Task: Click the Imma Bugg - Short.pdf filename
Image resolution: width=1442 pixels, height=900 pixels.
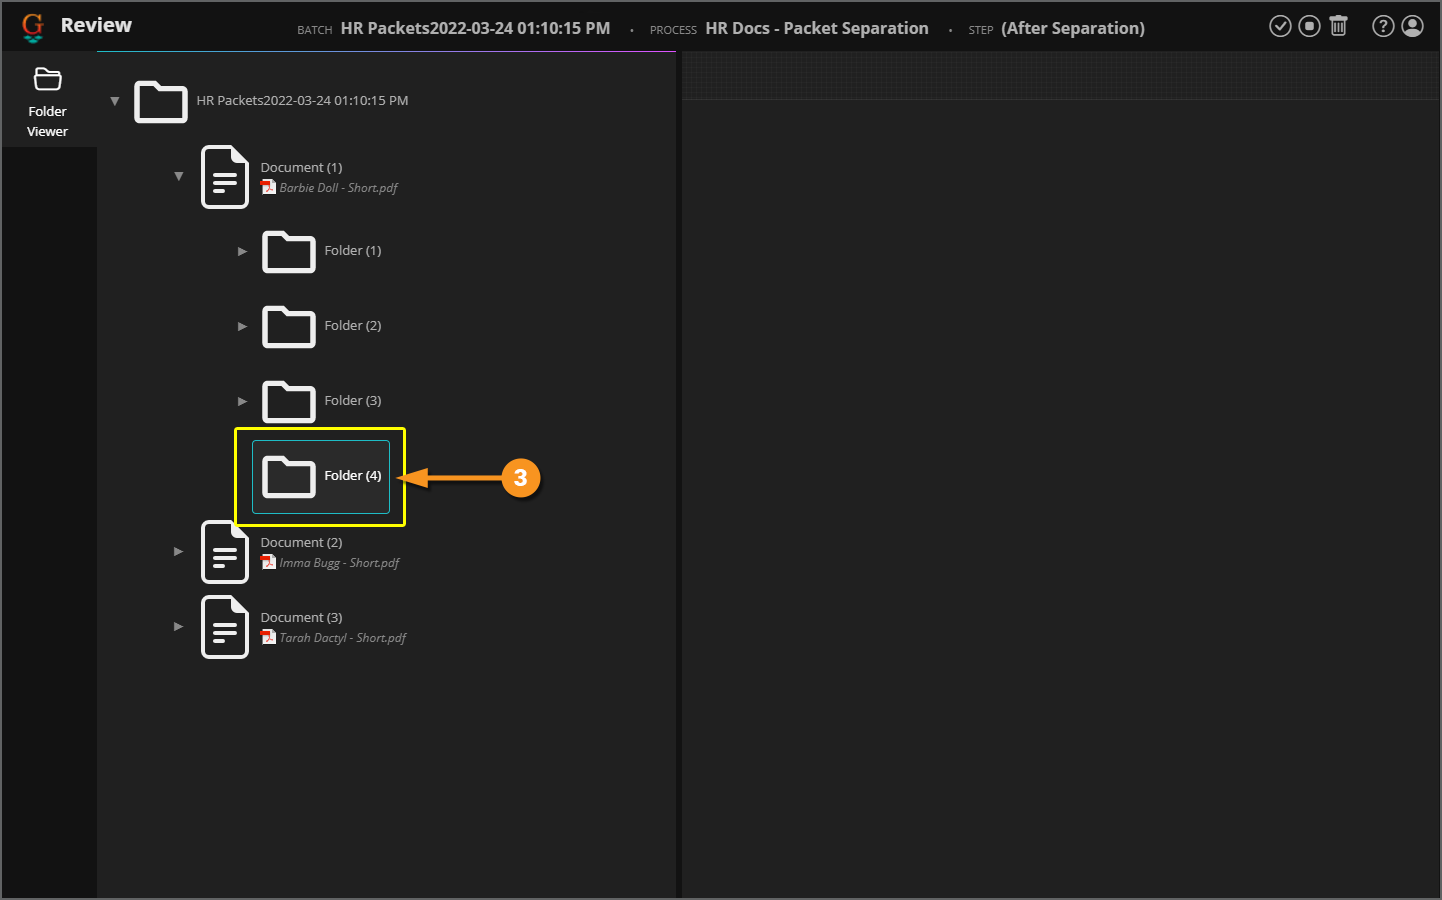Action: (339, 563)
